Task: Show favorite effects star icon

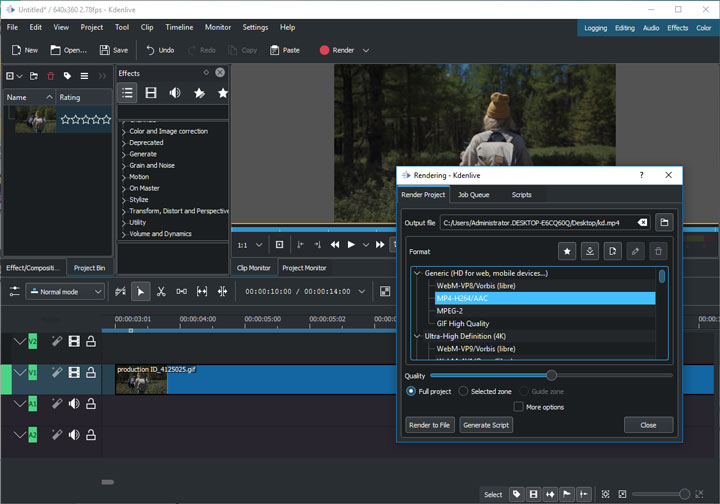Action: 223,93
